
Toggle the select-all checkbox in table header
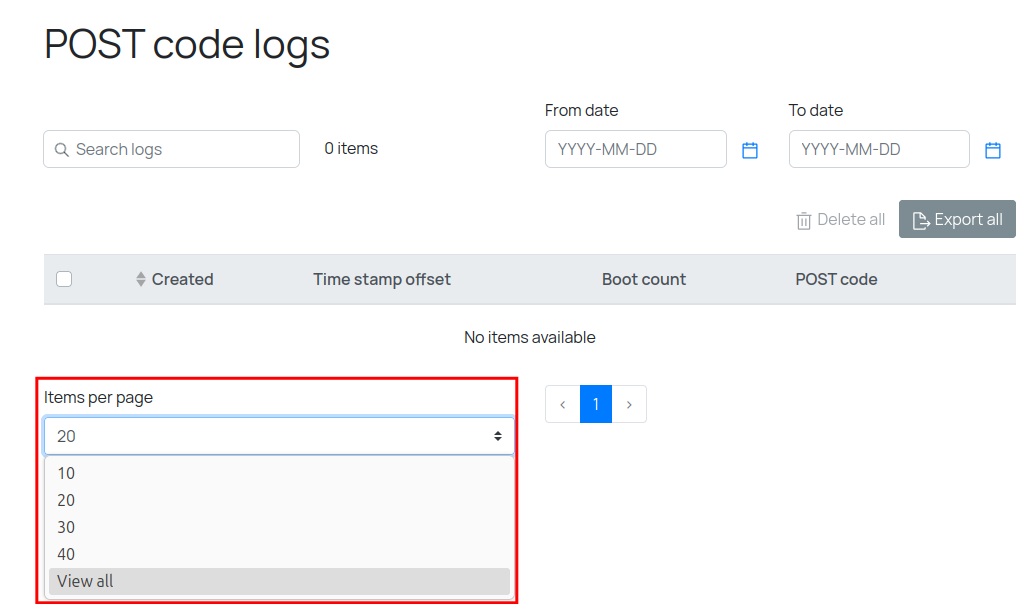pyautogui.click(x=64, y=279)
